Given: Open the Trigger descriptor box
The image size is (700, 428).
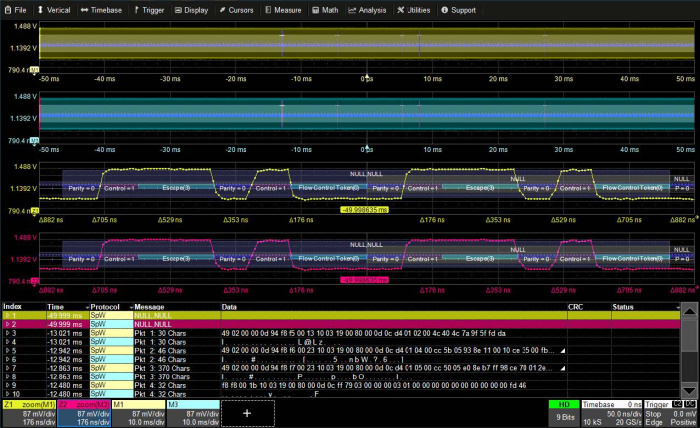Looking at the screenshot, I should click(x=672, y=412).
